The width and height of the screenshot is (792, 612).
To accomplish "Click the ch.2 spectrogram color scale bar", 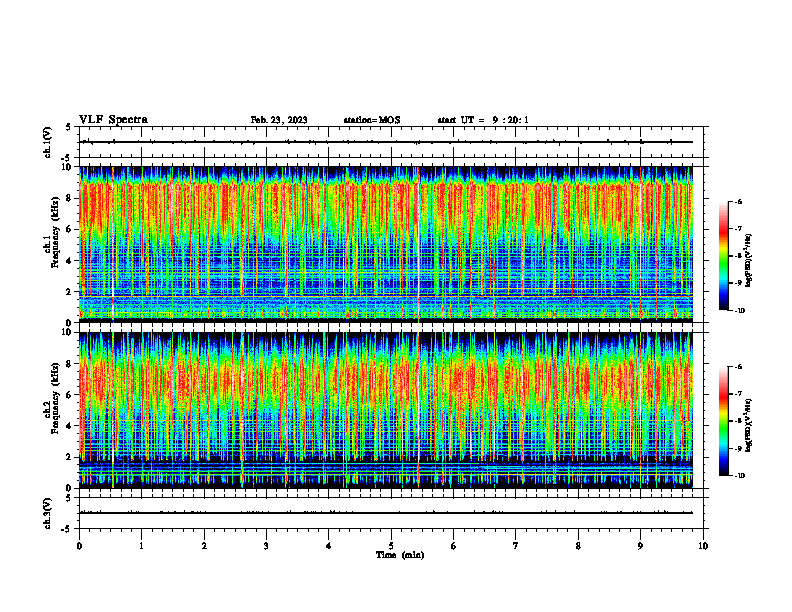I will [723, 421].
